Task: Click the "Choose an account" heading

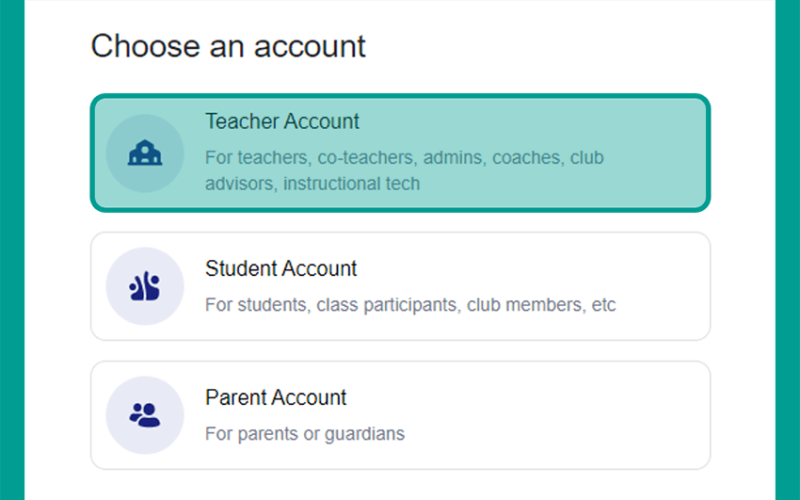Action: pos(228,46)
